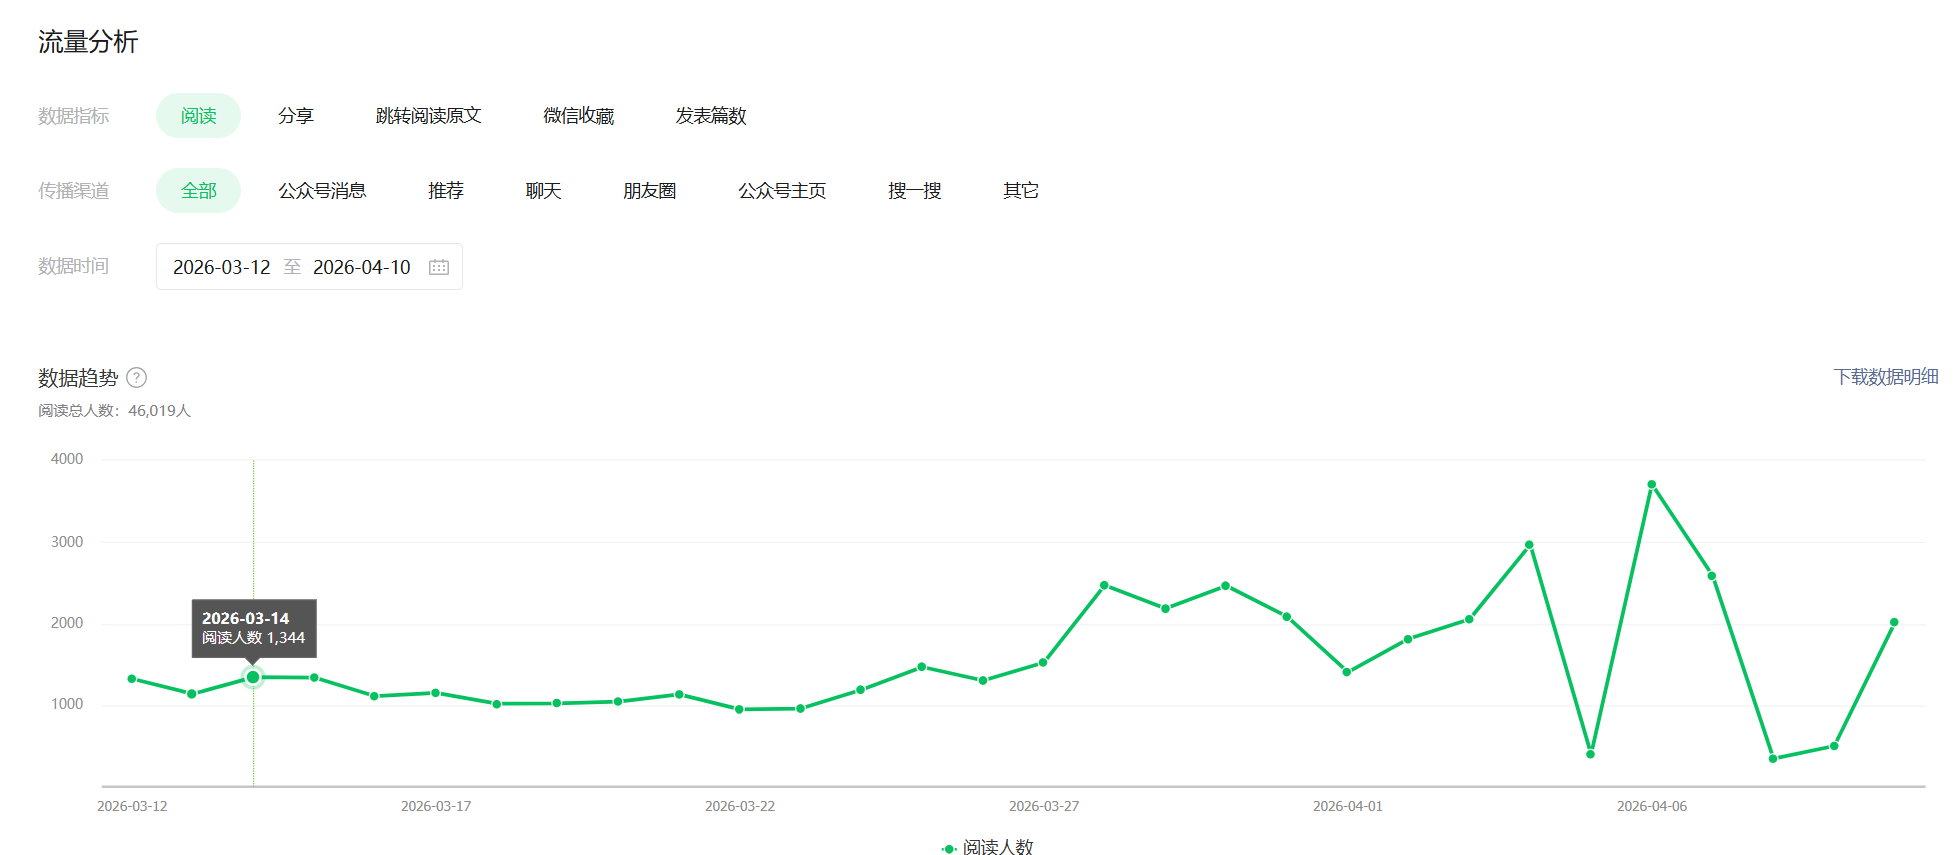Viewport: 1956px width, 855px height.
Task: Choose the 发表篇数 metric
Action: pos(711,116)
